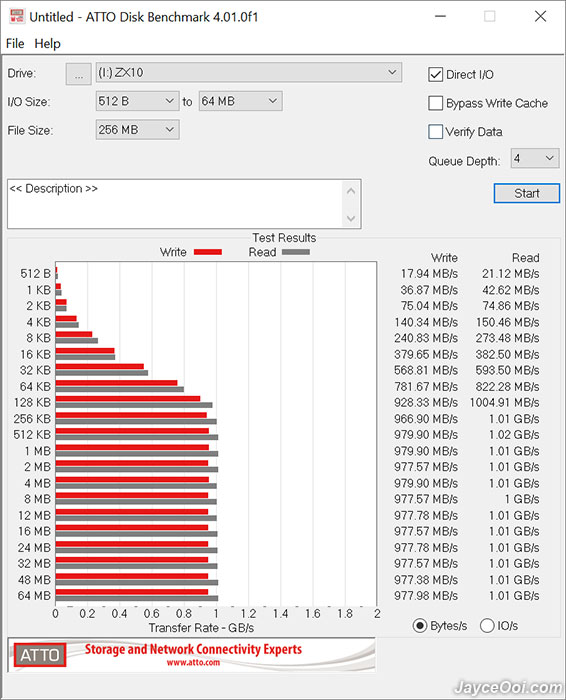Enable the Verify Data checkbox
566x700 pixels.
click(435, 132)
